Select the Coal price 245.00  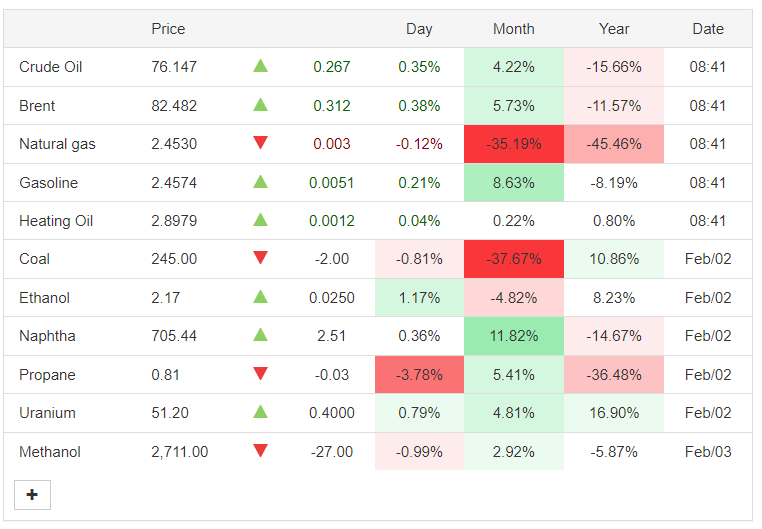[x=174, y=259]
